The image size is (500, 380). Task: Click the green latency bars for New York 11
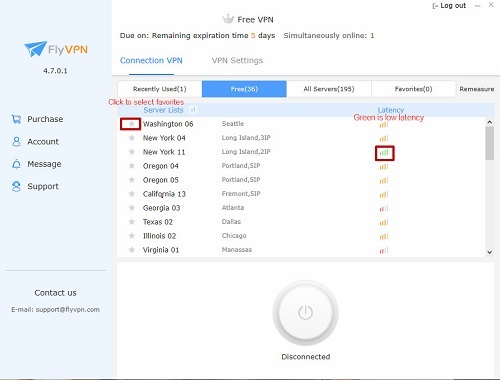(x=384, y=153)
